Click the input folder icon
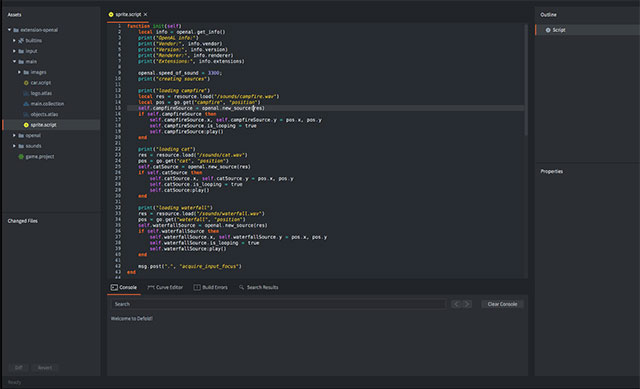Image resolution: width=640 pixels, height=389 pixels. coord(21,51)
